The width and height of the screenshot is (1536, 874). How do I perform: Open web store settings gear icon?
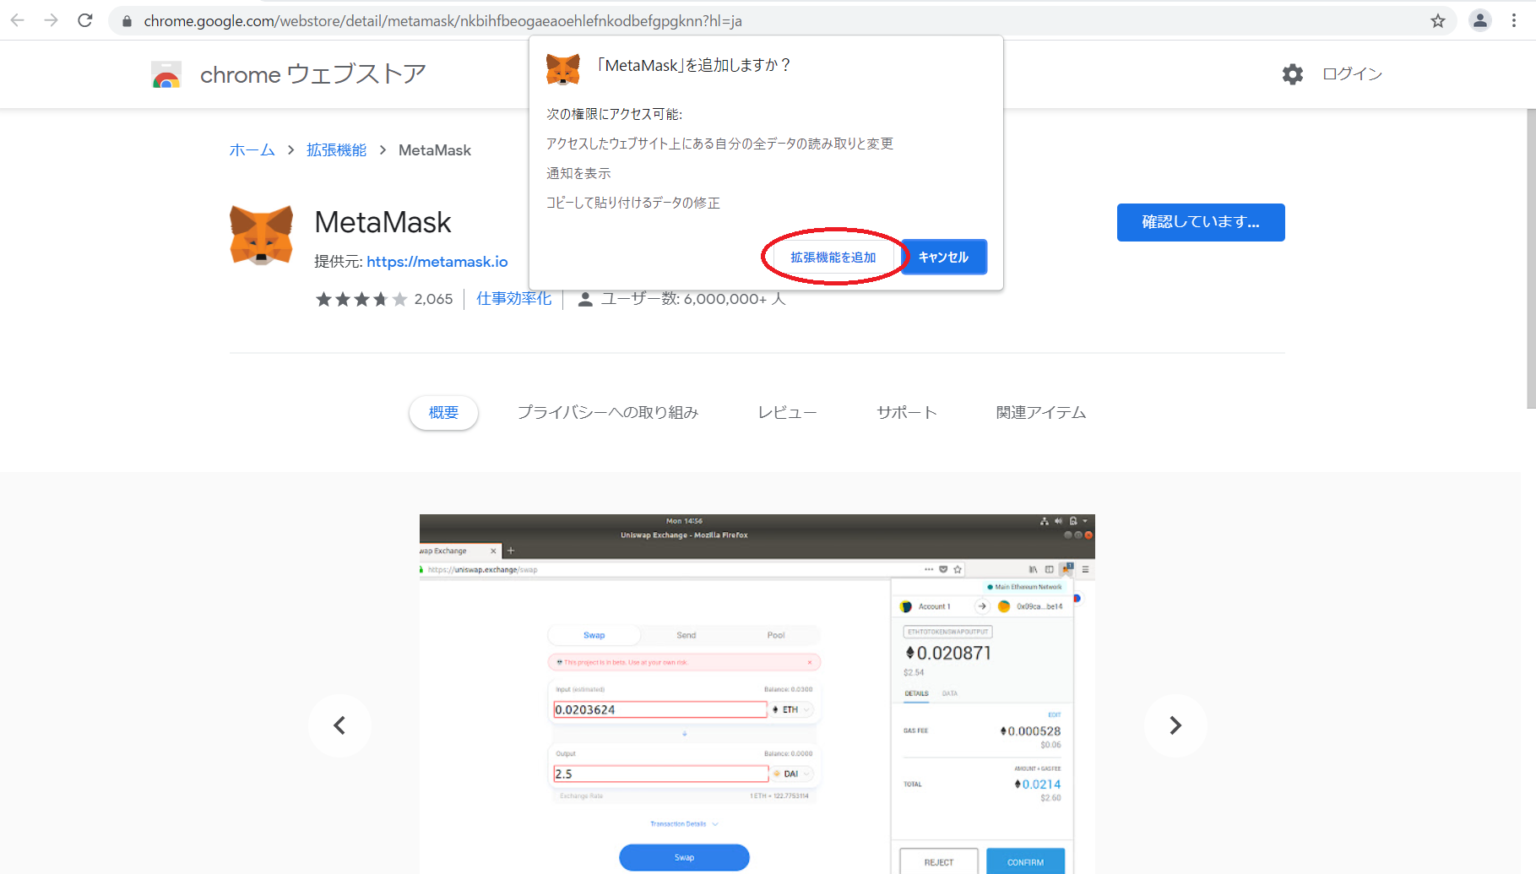click(1292, 74)
